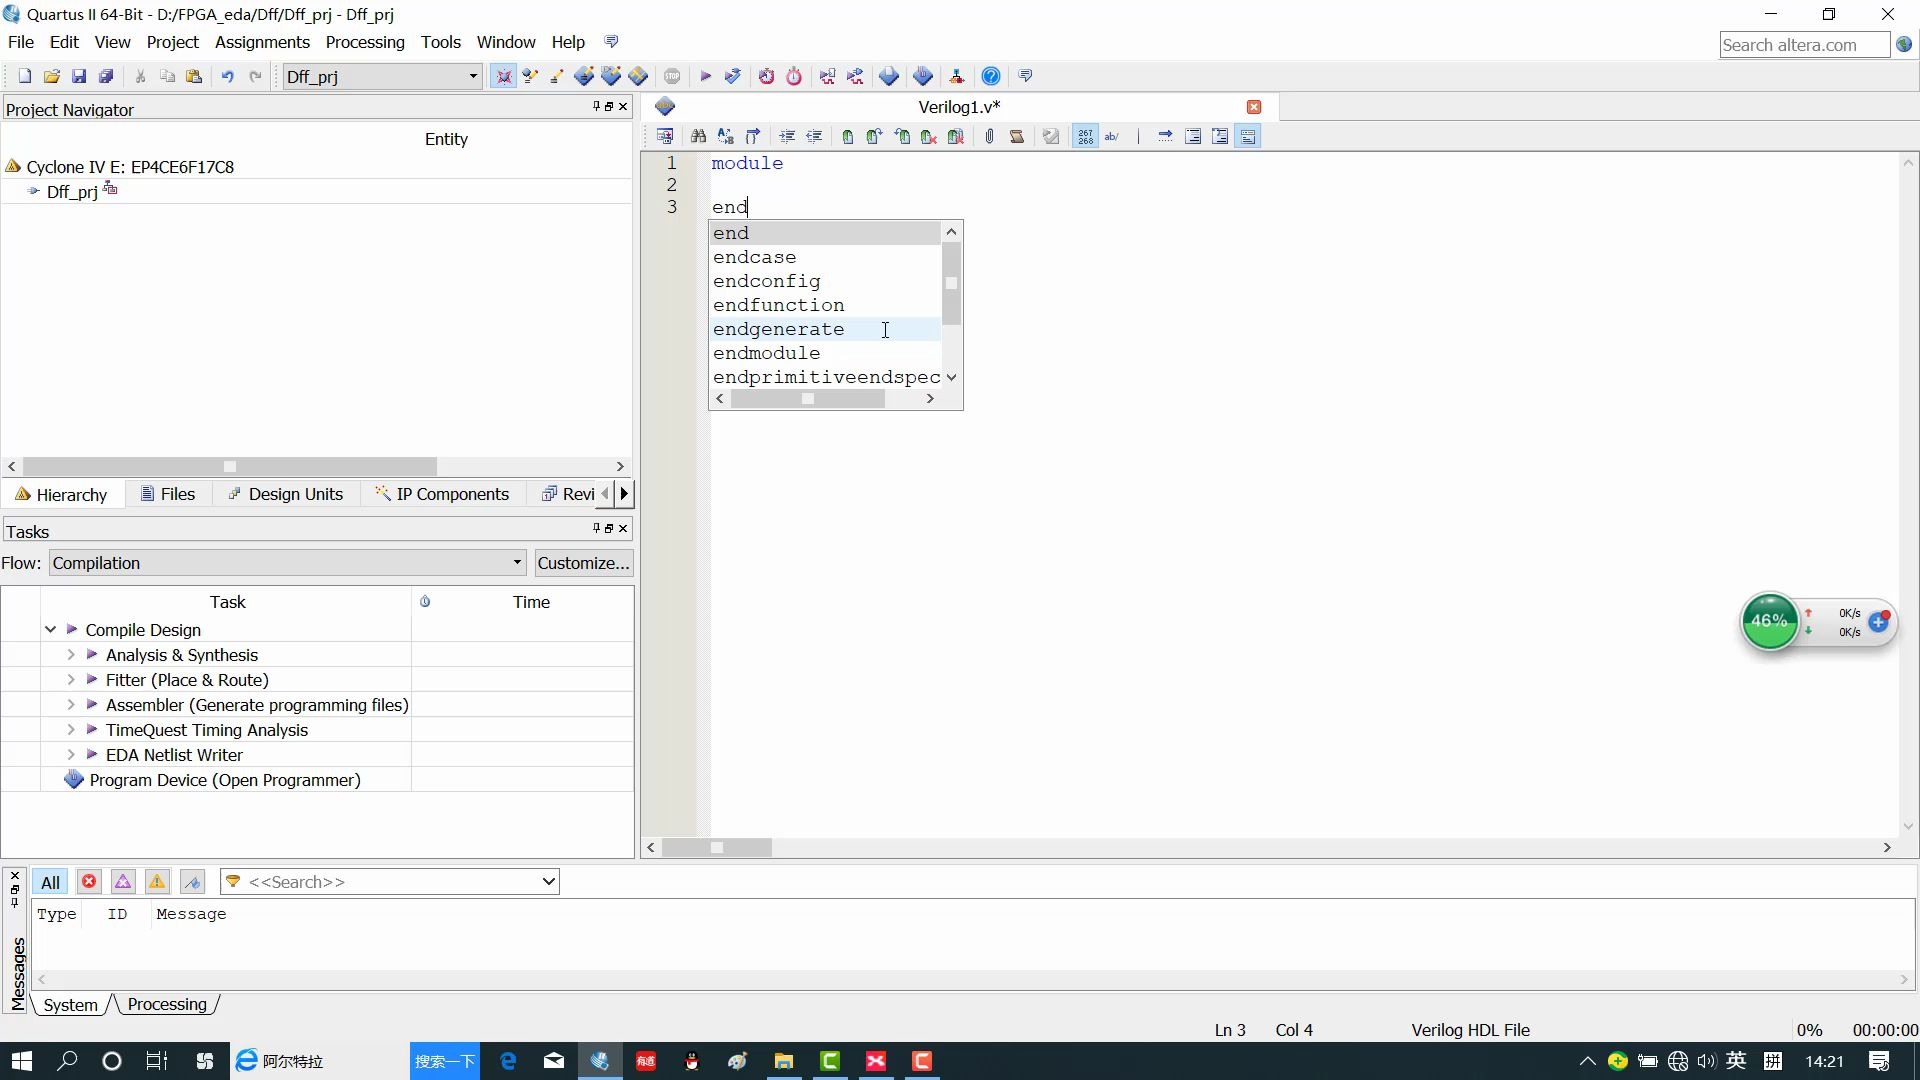Viewport: 1920px width, 1080px height.
Task: Open the Flow Compilation dropdown
Action: tap(288, 563)
